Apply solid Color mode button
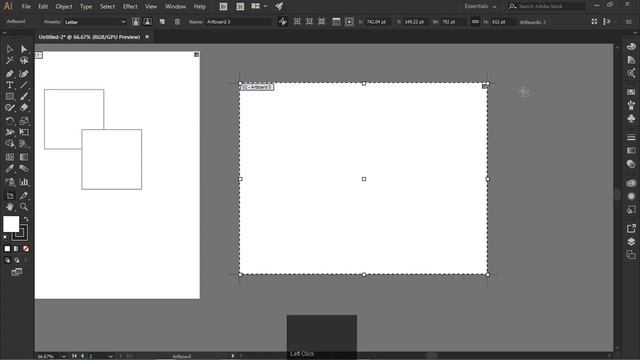This screenshot has height=360, width=640. 7,249
